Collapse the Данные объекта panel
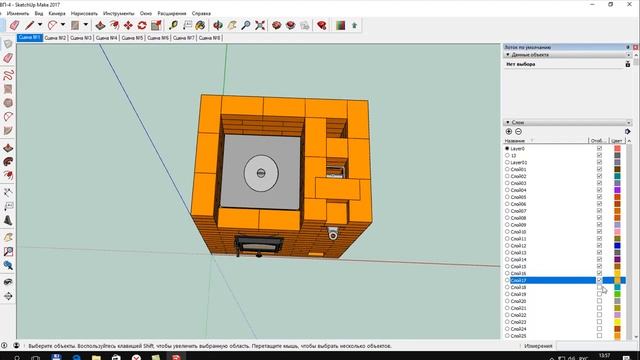 click(508, 55)
